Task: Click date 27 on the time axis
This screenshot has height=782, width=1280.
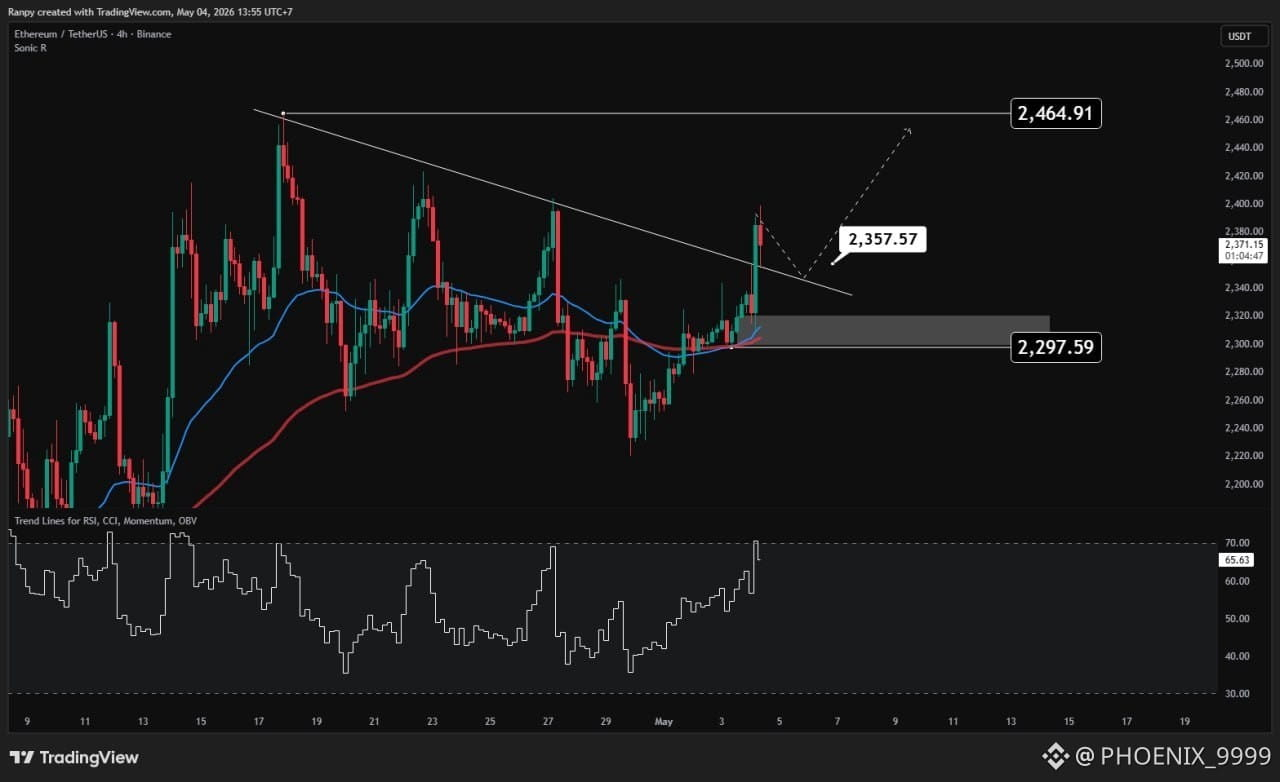Action: point(548,720)
